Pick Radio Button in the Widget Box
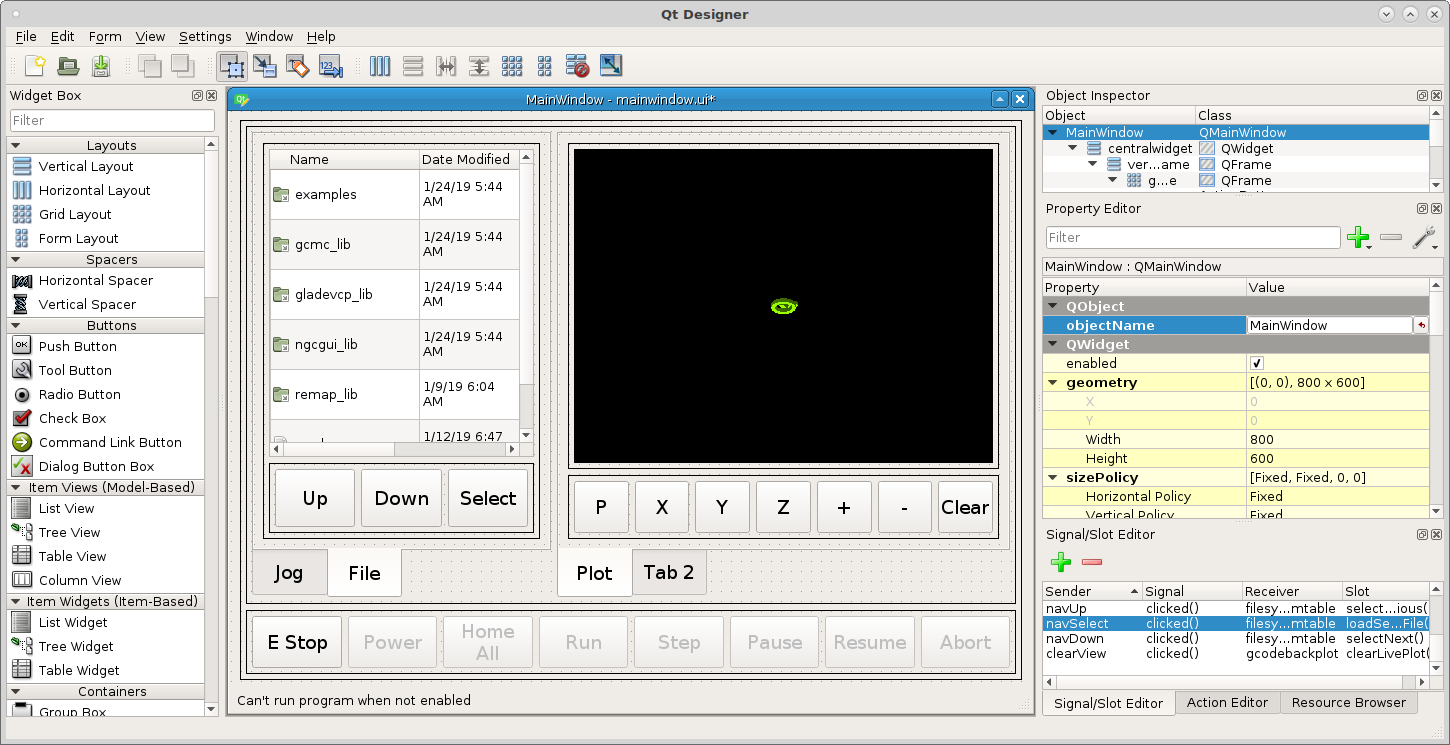Viewport: 1450px width, 745px height. coord(79,394)
